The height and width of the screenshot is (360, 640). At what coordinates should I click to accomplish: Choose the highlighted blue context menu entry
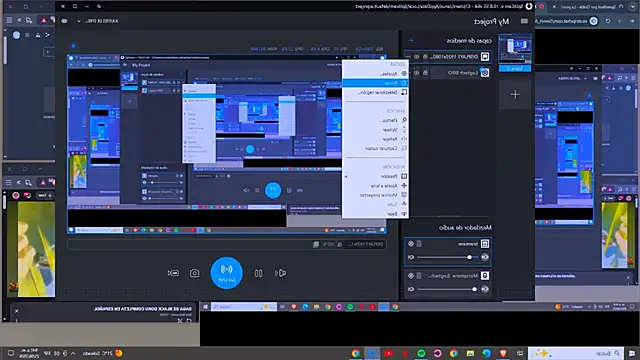(376, 83)
